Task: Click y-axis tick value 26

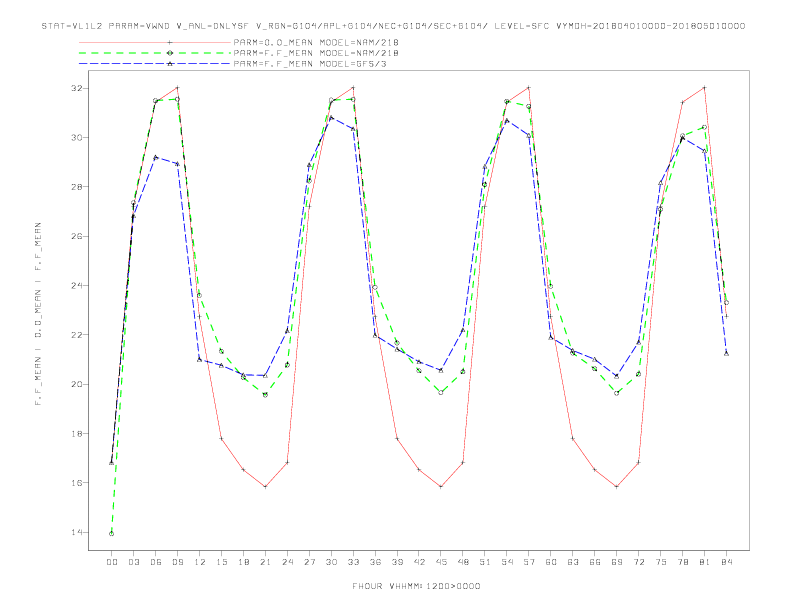Action: pyautogui.click(x=77, y=236)
